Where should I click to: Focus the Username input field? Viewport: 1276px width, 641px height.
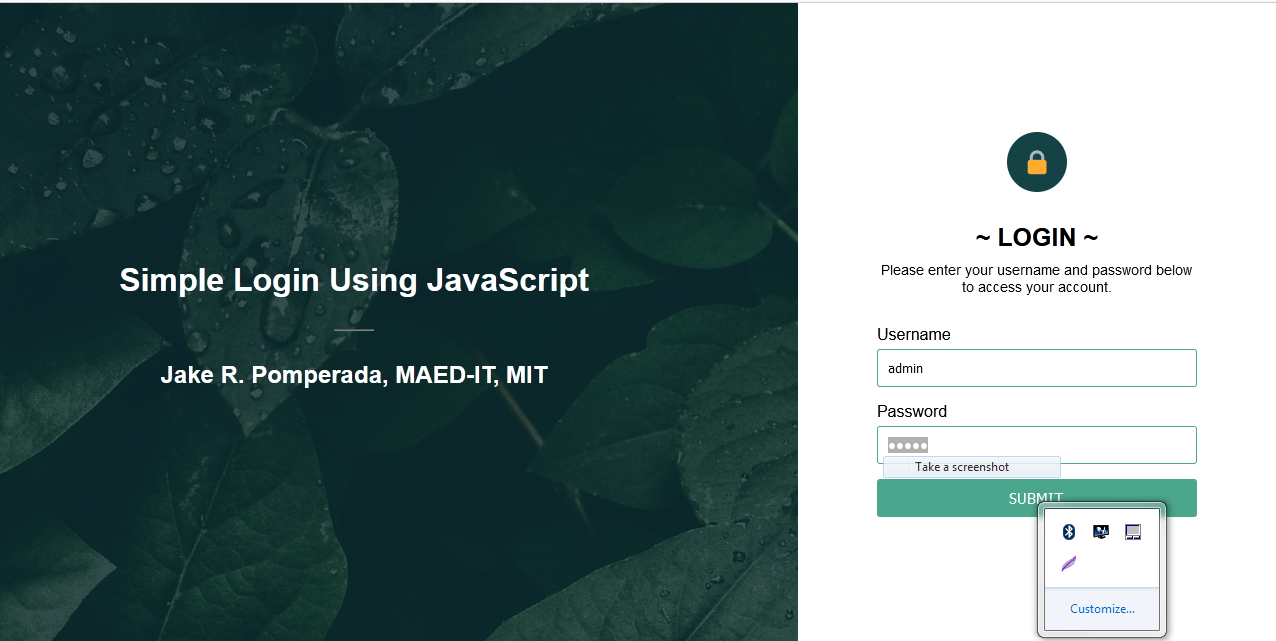point(1036,368)
